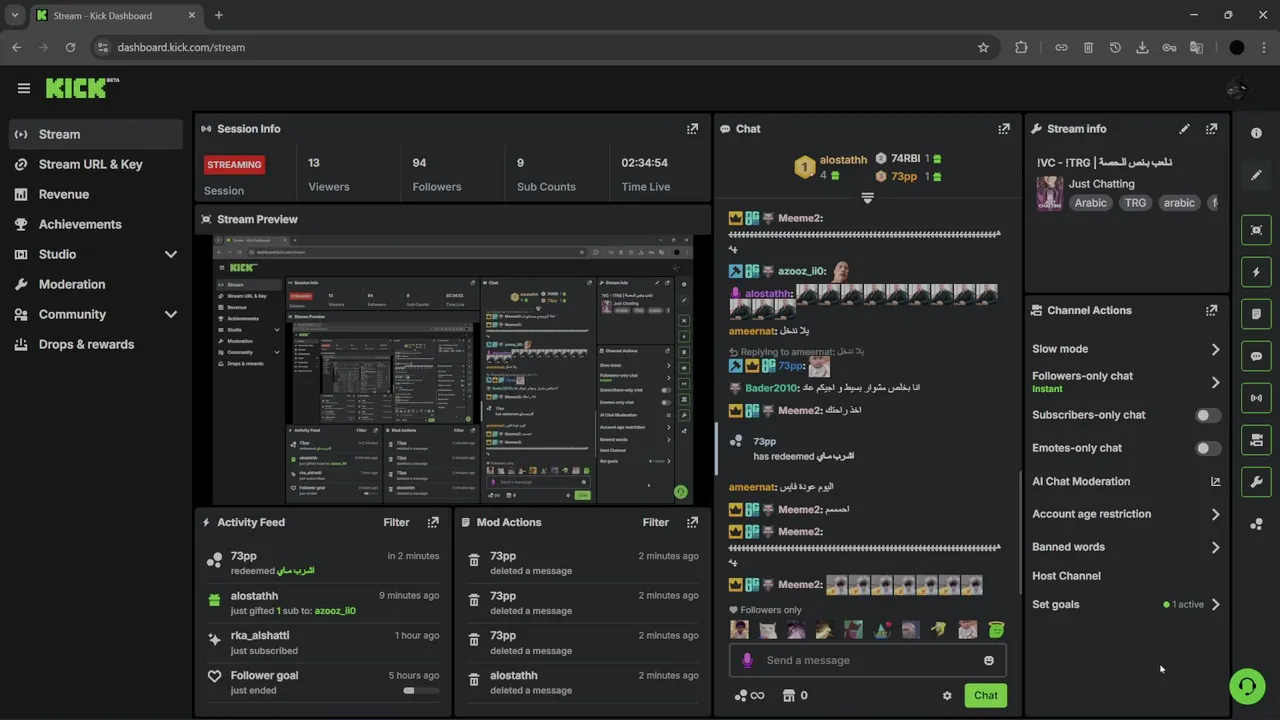This screenshot has width=1280, height=720.
Task: Click the Kick logo
Action: (82, 88)
